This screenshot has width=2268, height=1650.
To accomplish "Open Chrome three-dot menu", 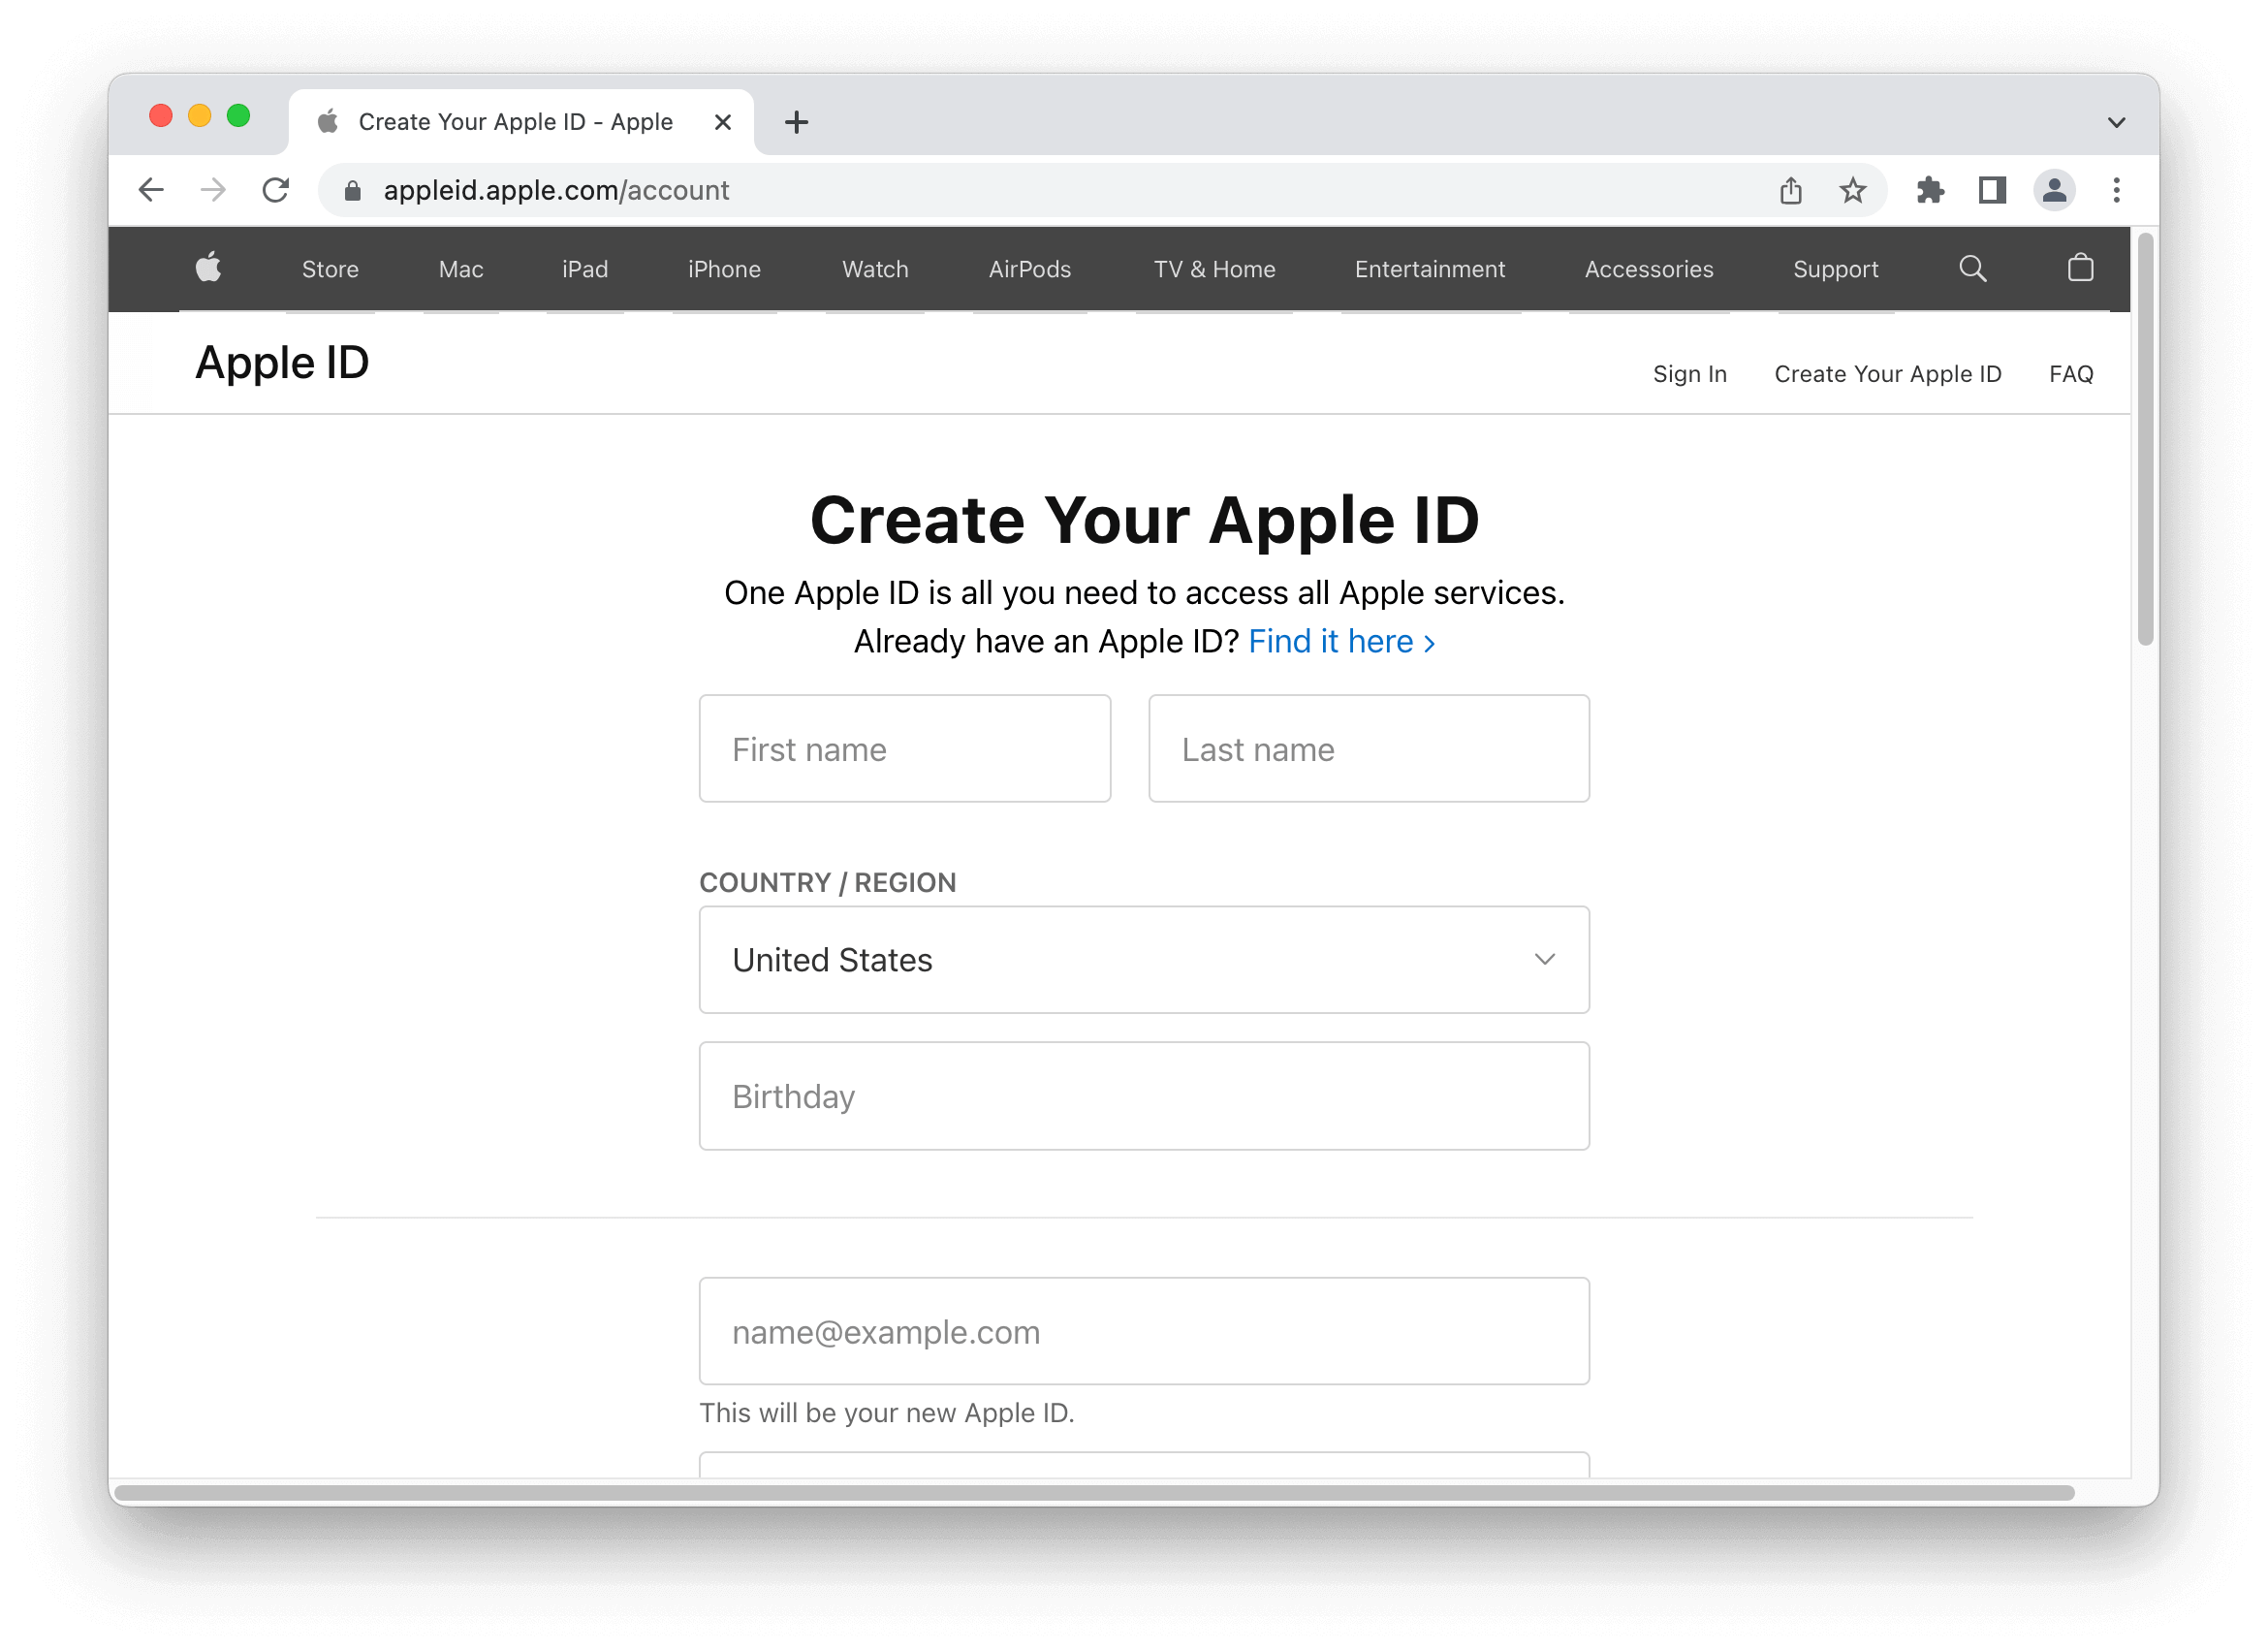I will (2116, 190).
